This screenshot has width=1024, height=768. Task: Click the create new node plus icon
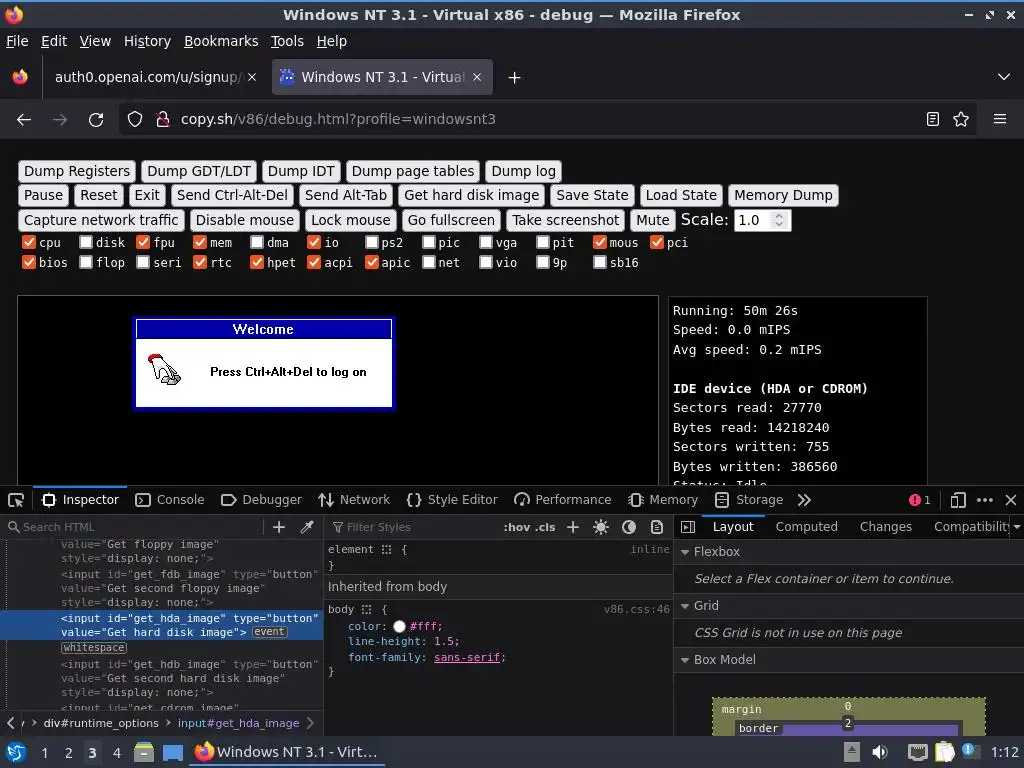point(279,527)
